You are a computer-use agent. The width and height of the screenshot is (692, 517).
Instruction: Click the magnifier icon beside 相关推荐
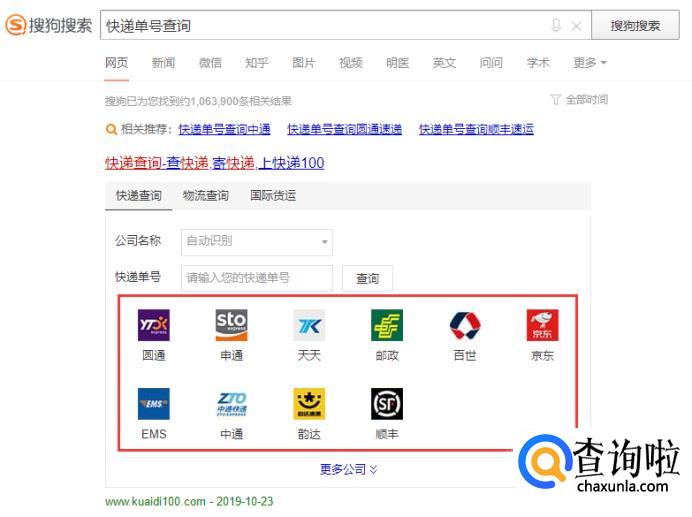[111, 129]
